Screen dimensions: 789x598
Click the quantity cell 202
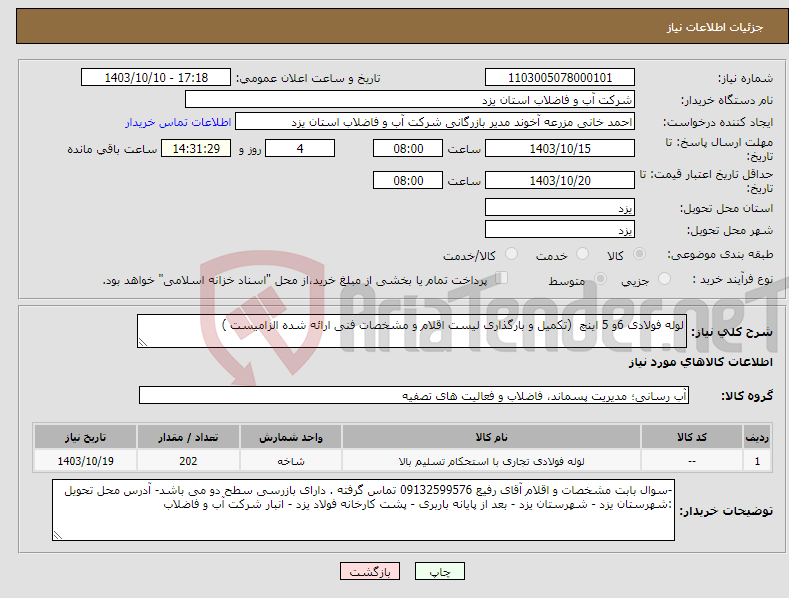[x=188, y=461]
